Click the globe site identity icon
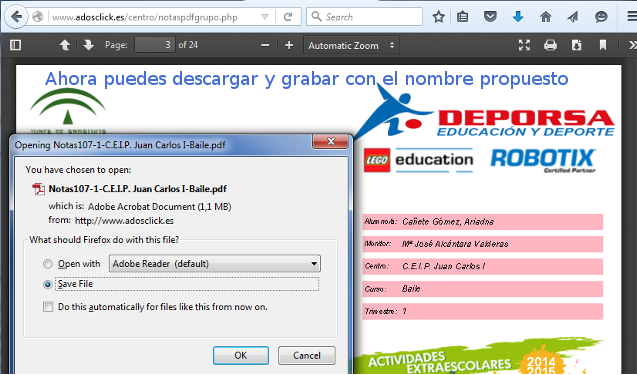Viewport: 637px width, 375px height. 38,17
